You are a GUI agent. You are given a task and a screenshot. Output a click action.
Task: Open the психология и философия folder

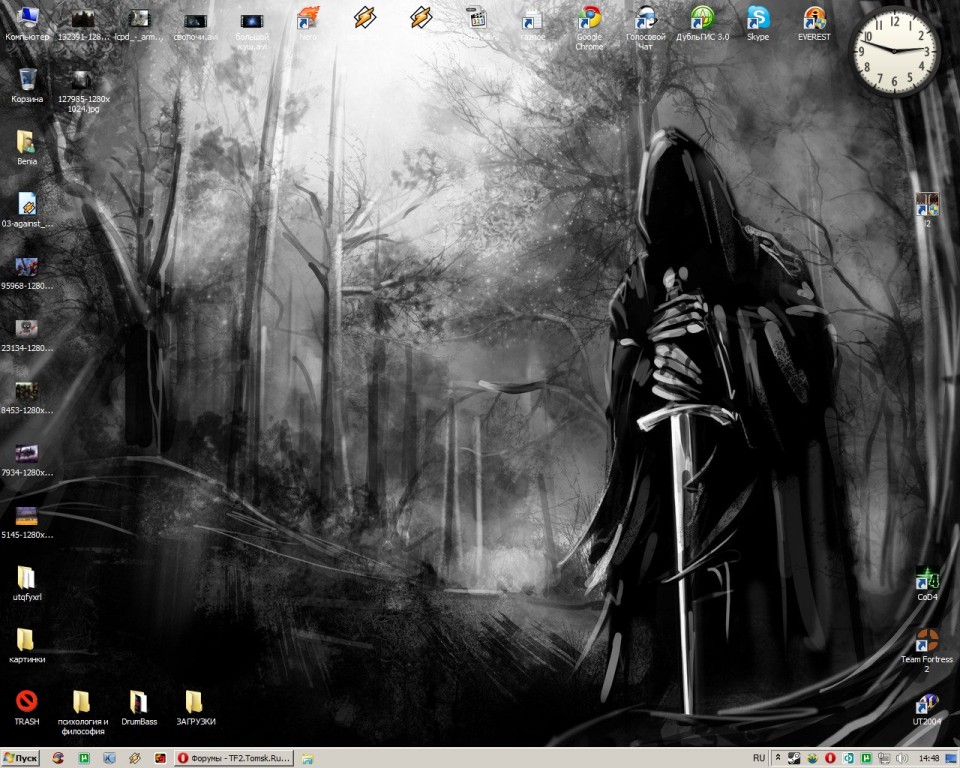click(x=83, y=712)
